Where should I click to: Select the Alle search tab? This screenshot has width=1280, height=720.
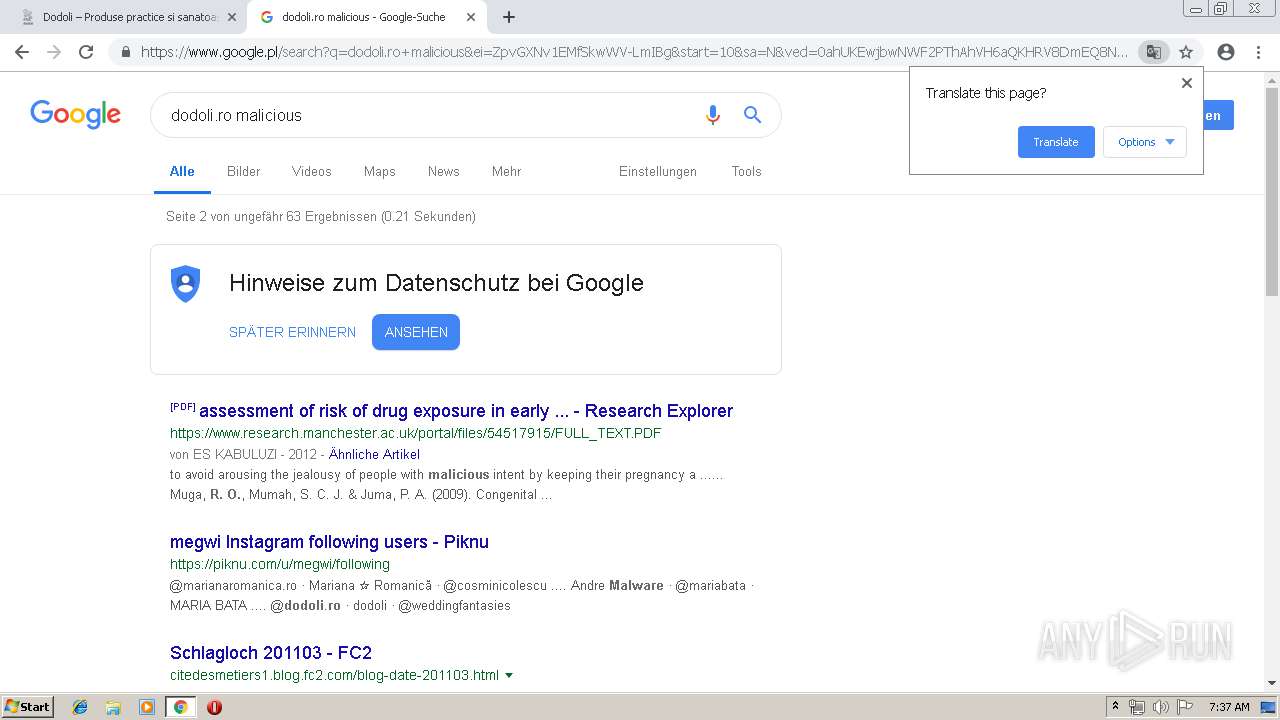[182, 172]
